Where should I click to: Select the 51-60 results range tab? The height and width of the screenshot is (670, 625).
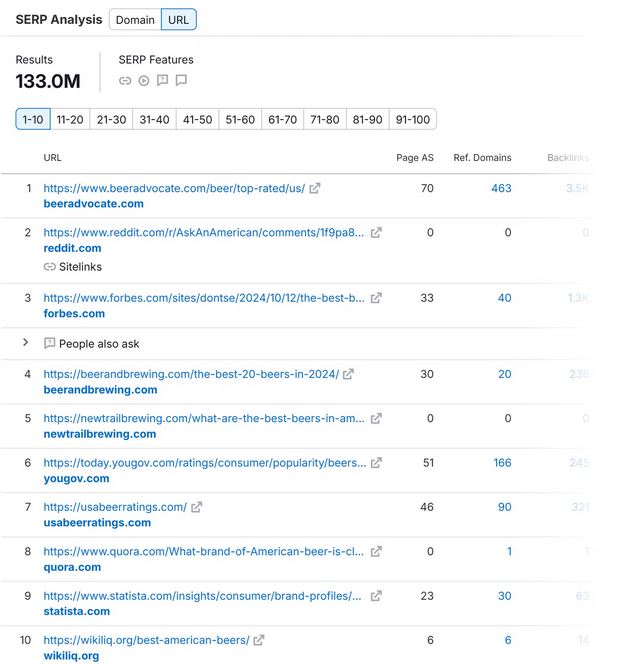coord(240,119)
